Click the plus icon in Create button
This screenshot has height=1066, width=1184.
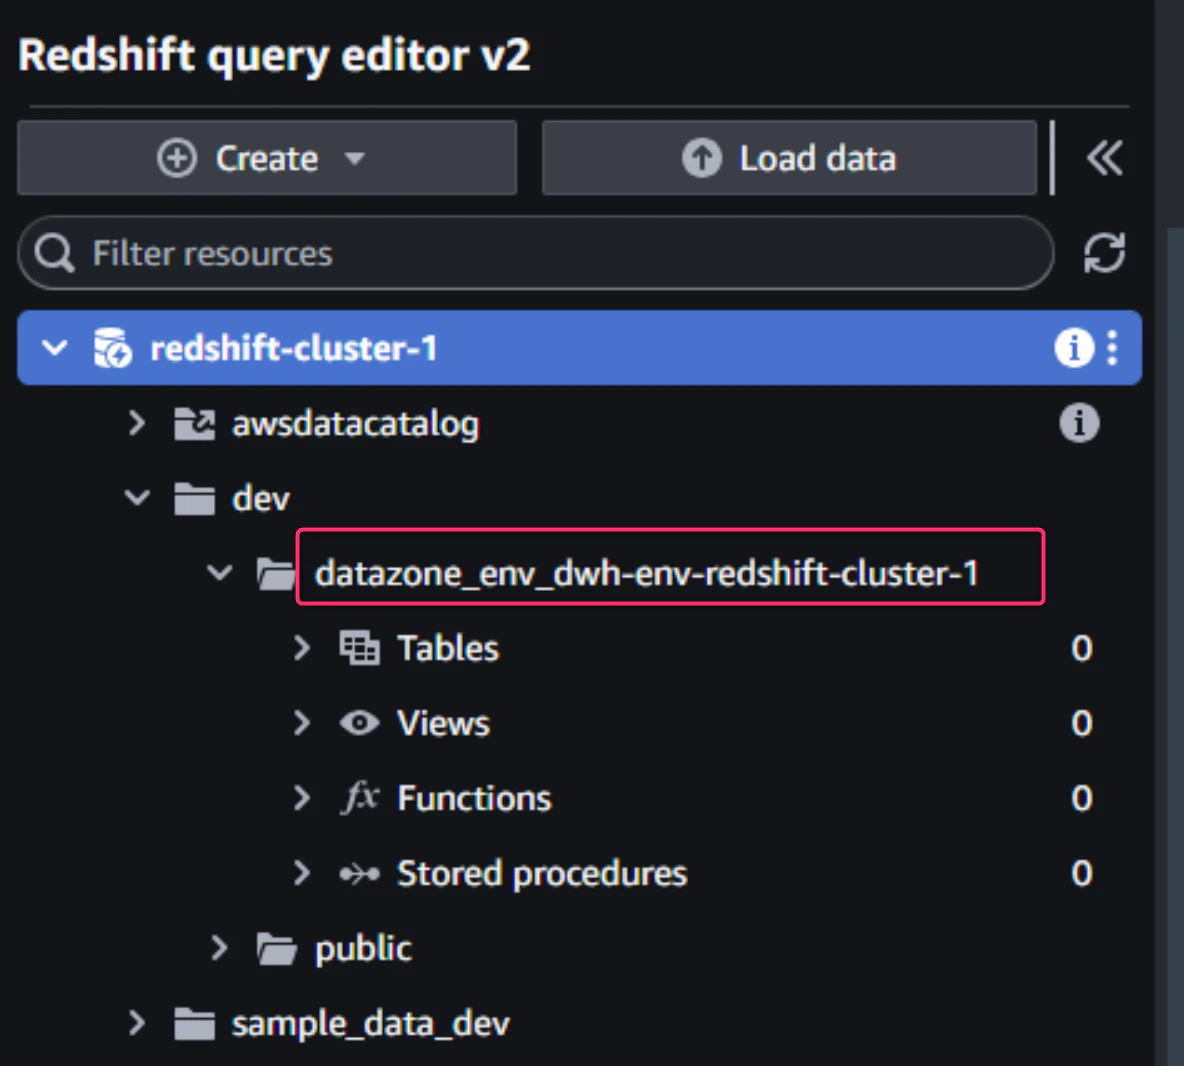click(x=176, y=158)
